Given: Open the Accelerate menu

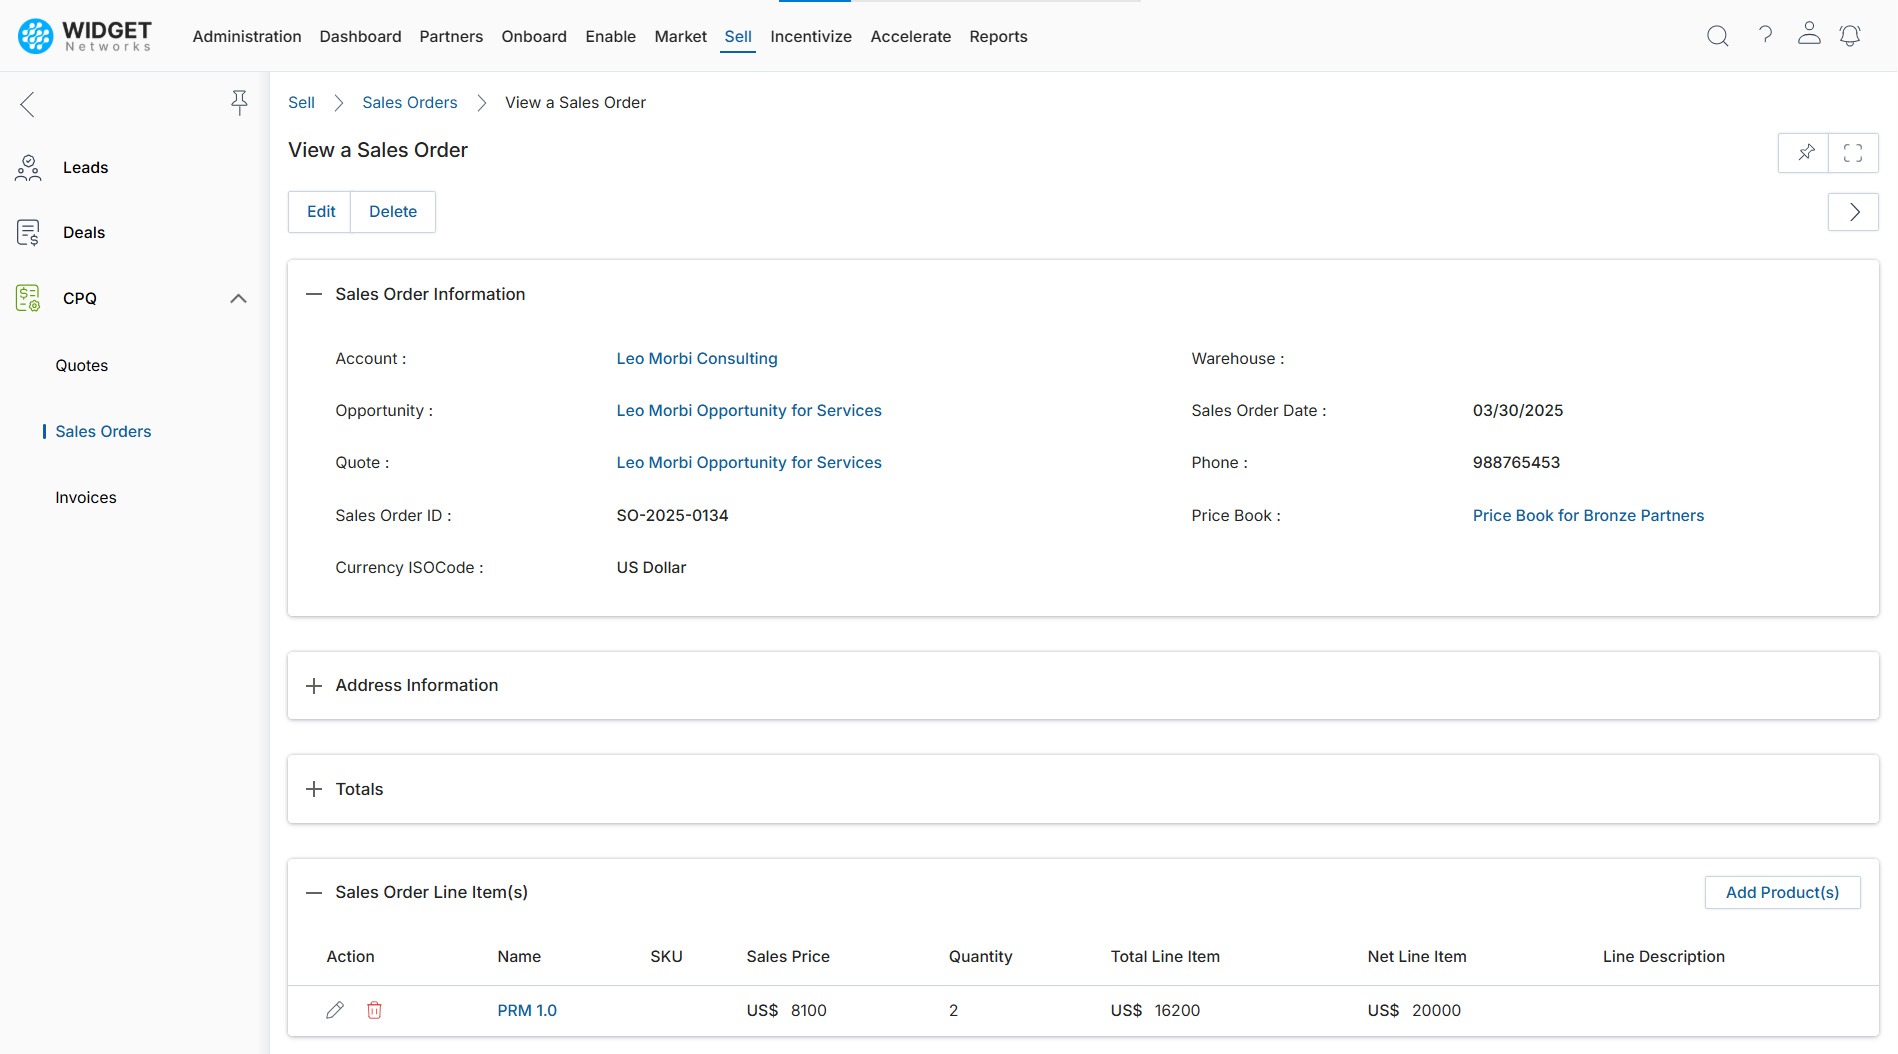Looking at the screenshot, I should tap(910, 36).
